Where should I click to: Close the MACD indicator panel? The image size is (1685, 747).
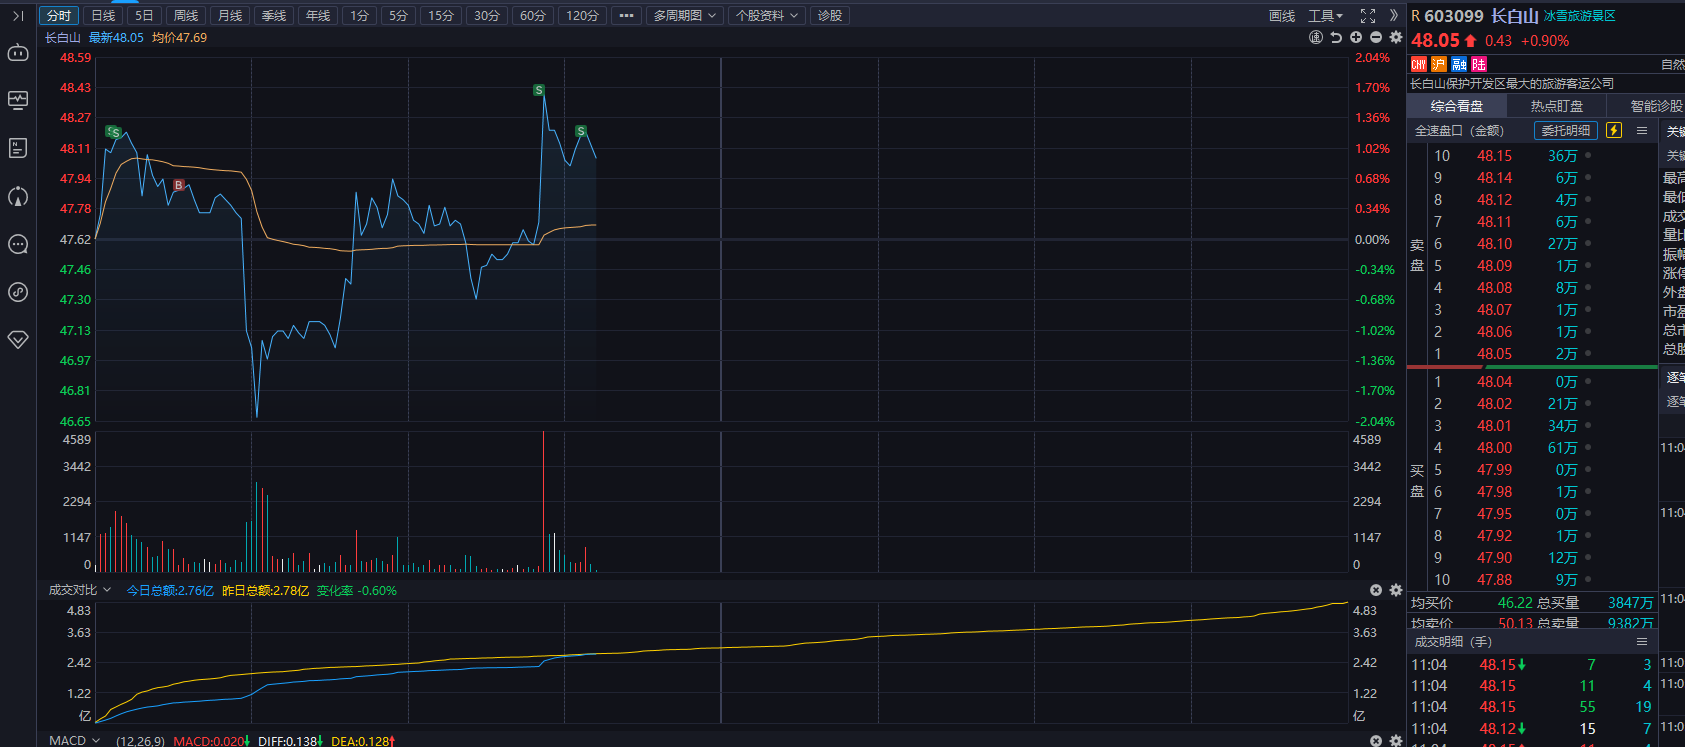1376,741
